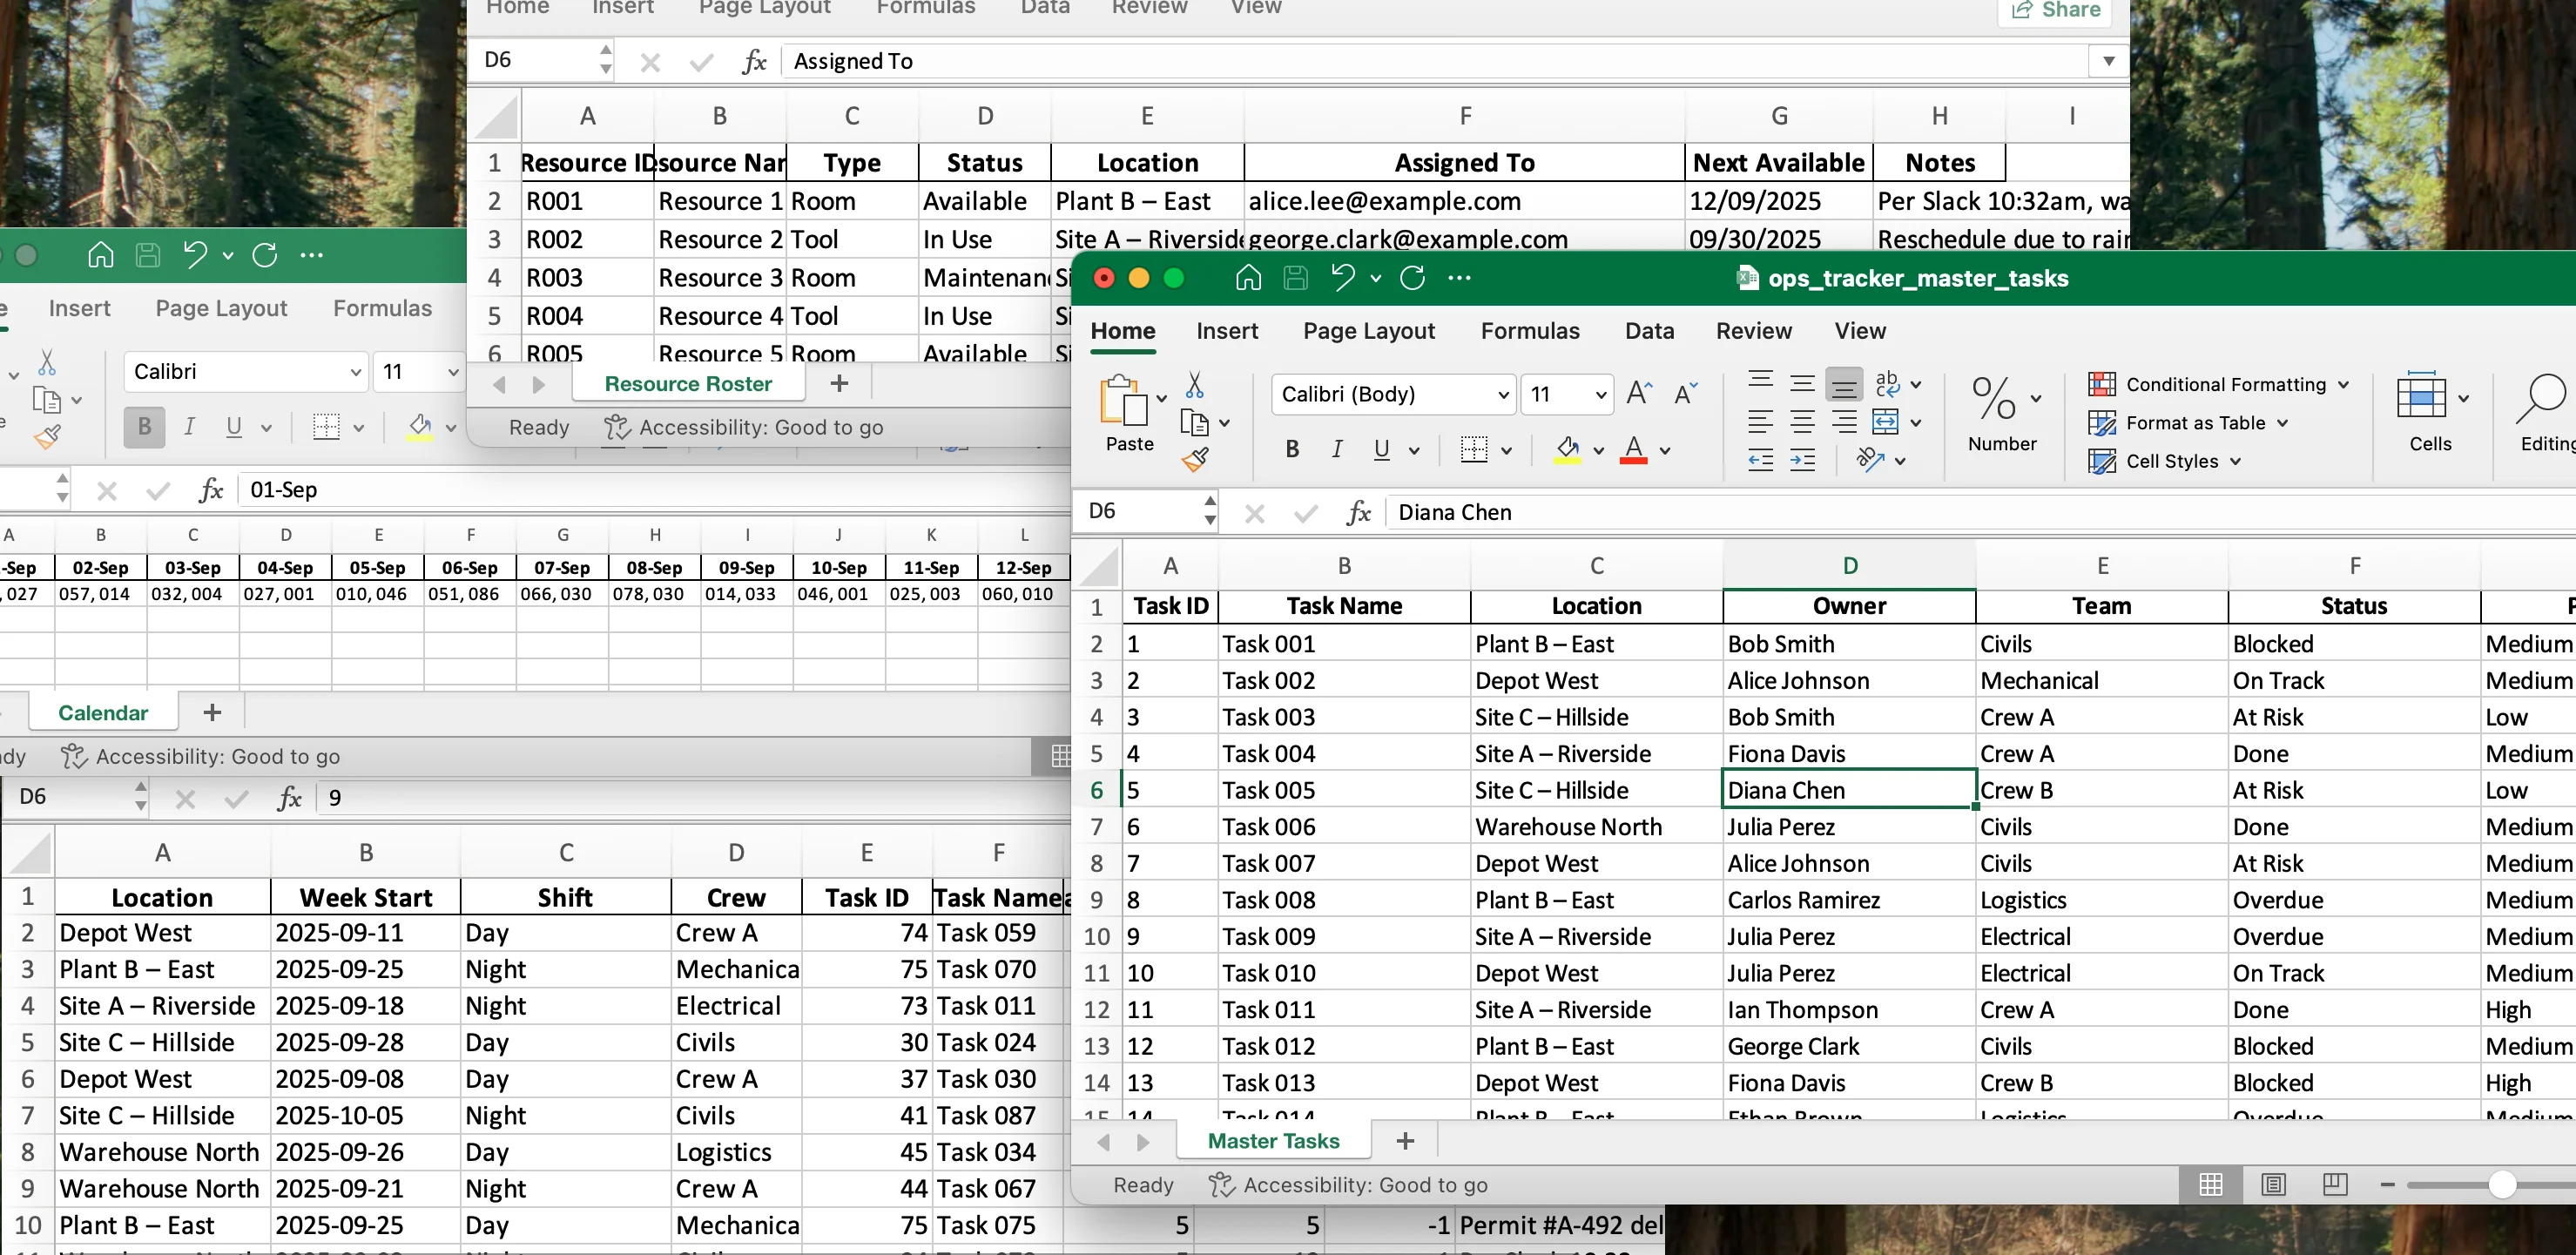Viewport: 2576px width, 1255px height.
Task: Open the Editing magnifier group
Action: pyautogui.click(x=2541, y=398)
